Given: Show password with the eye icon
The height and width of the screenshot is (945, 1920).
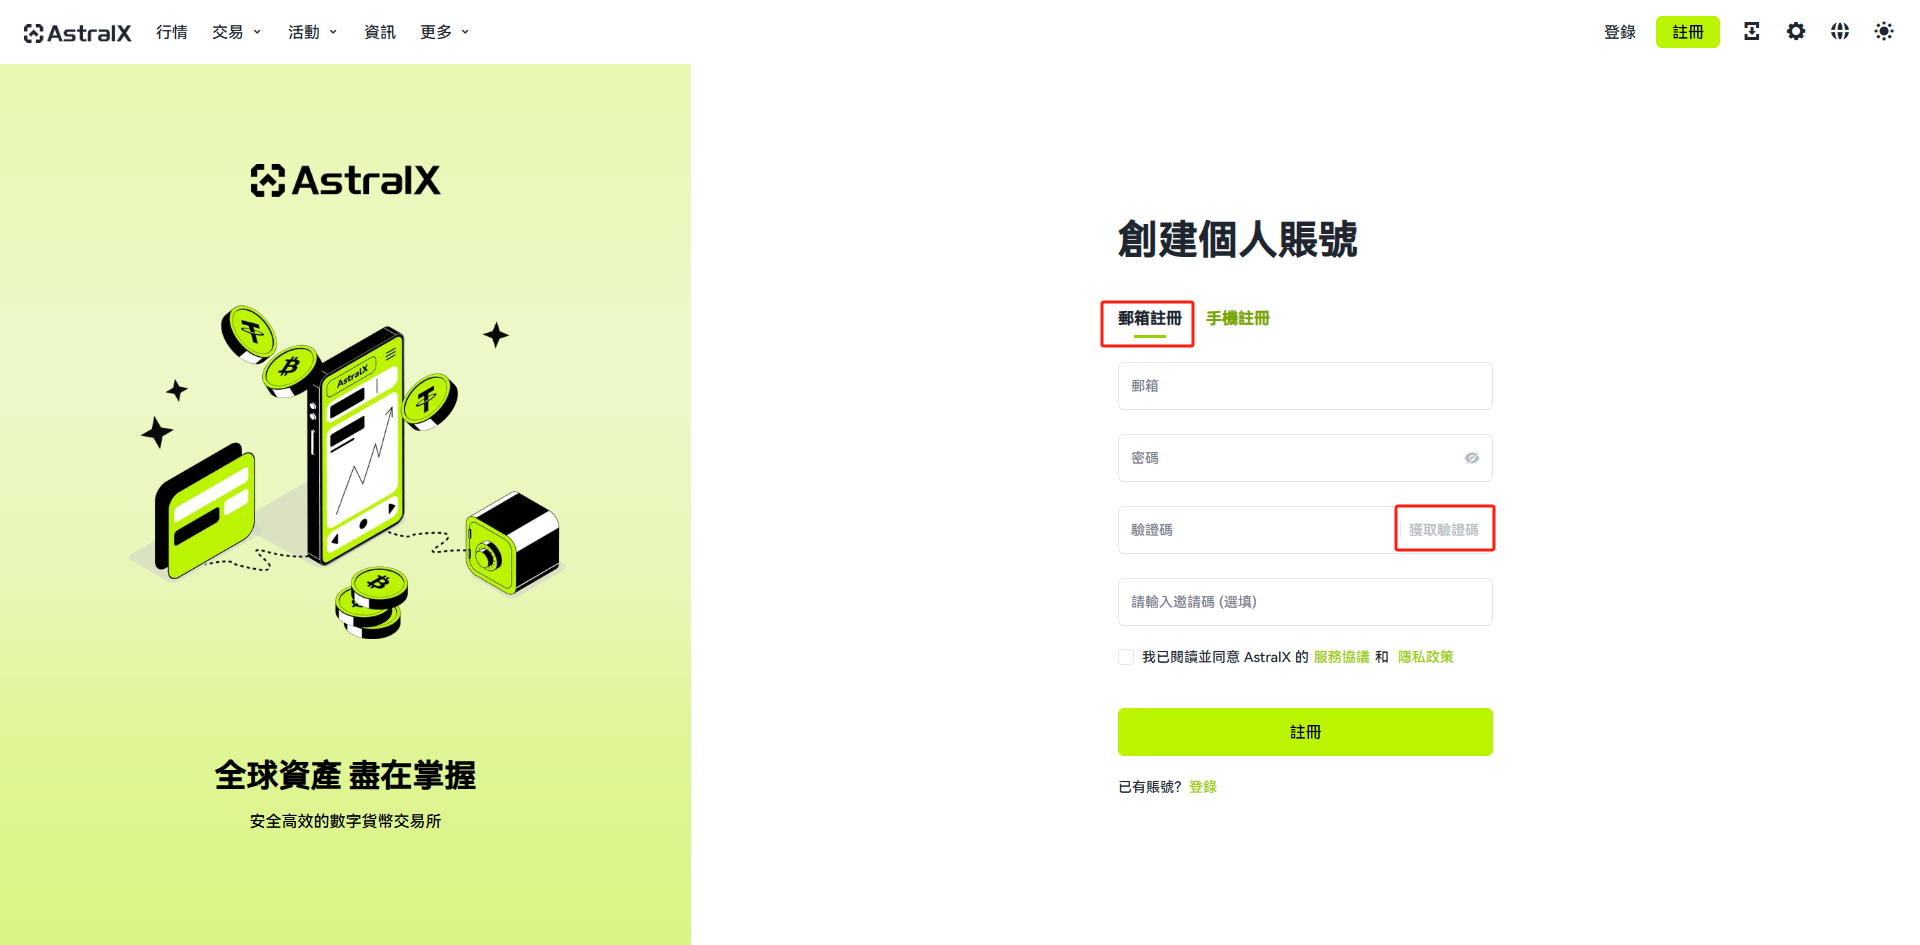Looking at the screenshot, I should (x=1472, y=458).
